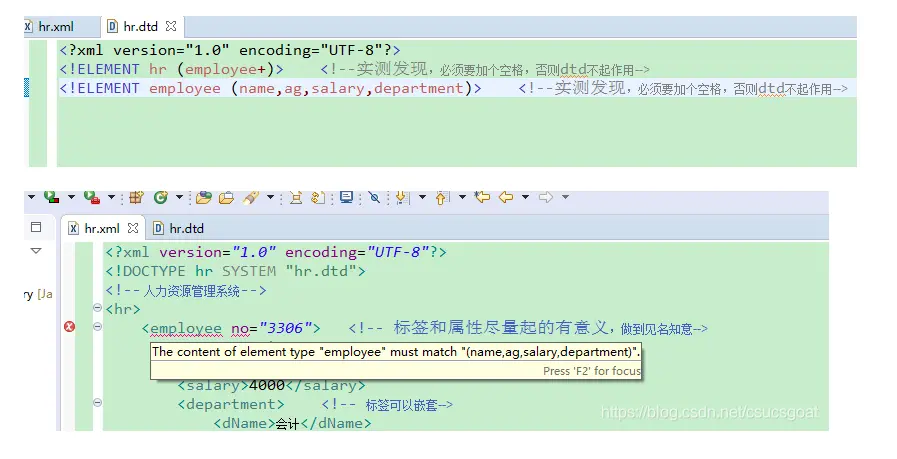
Task: Click the <!ELEMENT hr (employee+)> line
Action: pyautogui.click(x=172, y=69)
